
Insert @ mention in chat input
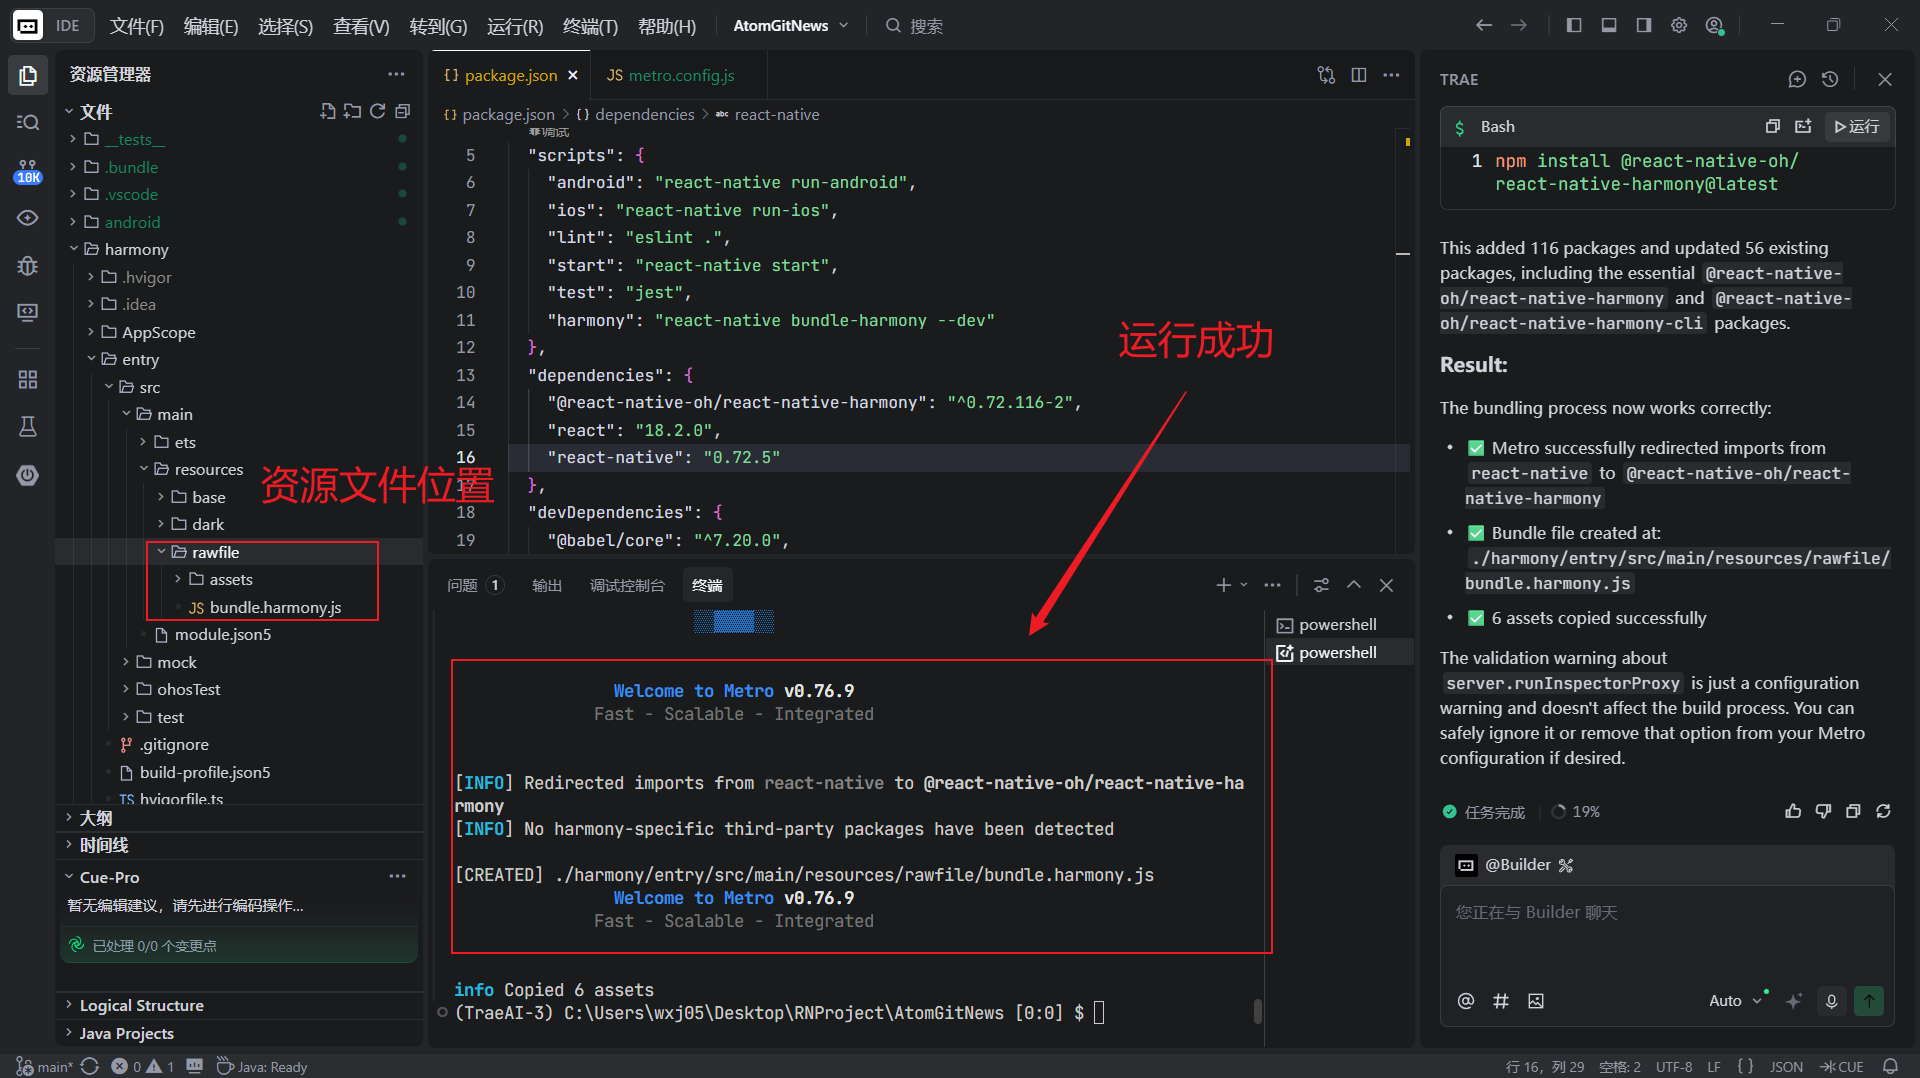pyautogui.click(x=1466, y=1001)
